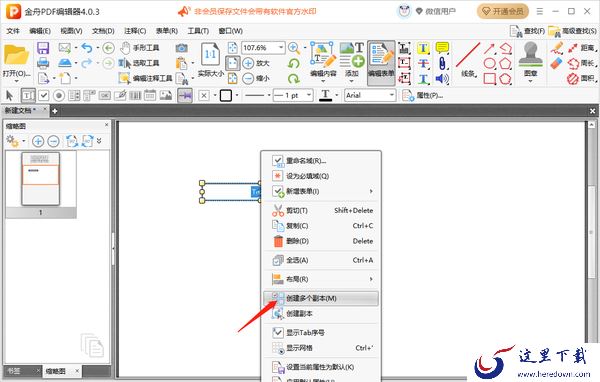Click the camera Snapshot icon
The image size is (600, 382).
point(181,48)
